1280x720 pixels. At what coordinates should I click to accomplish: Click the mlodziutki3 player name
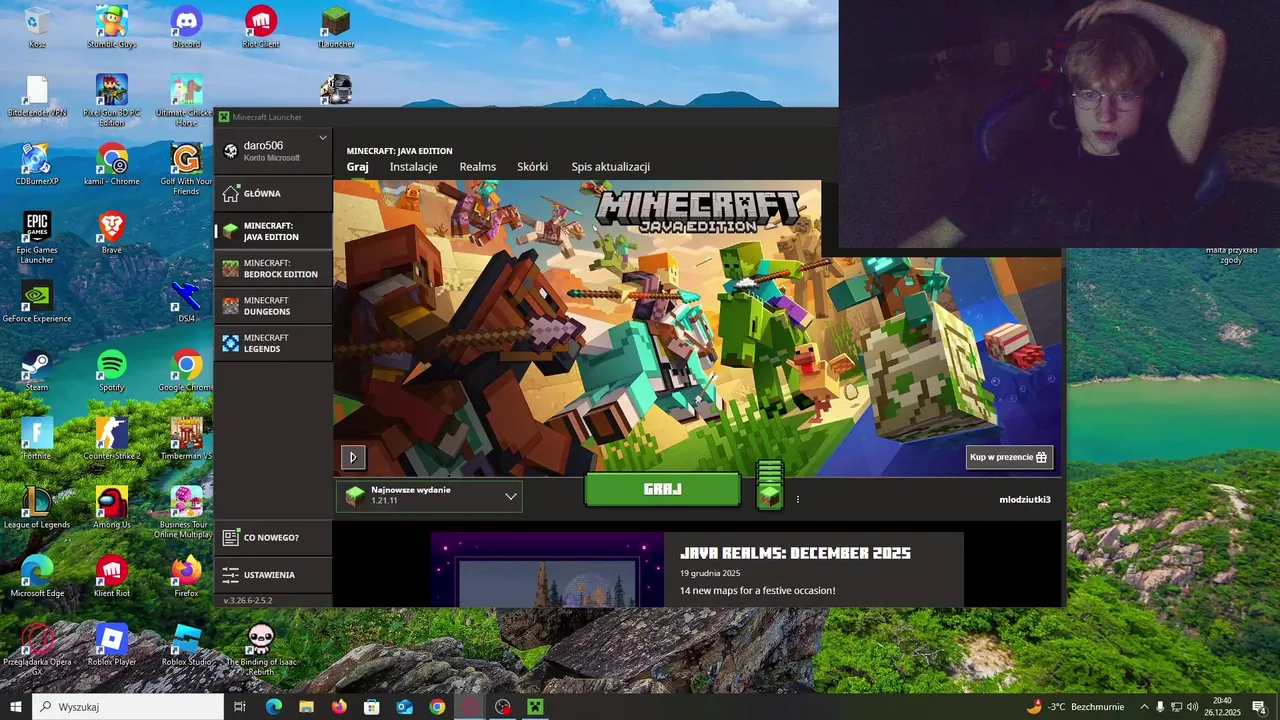(x=1025, y=499)
